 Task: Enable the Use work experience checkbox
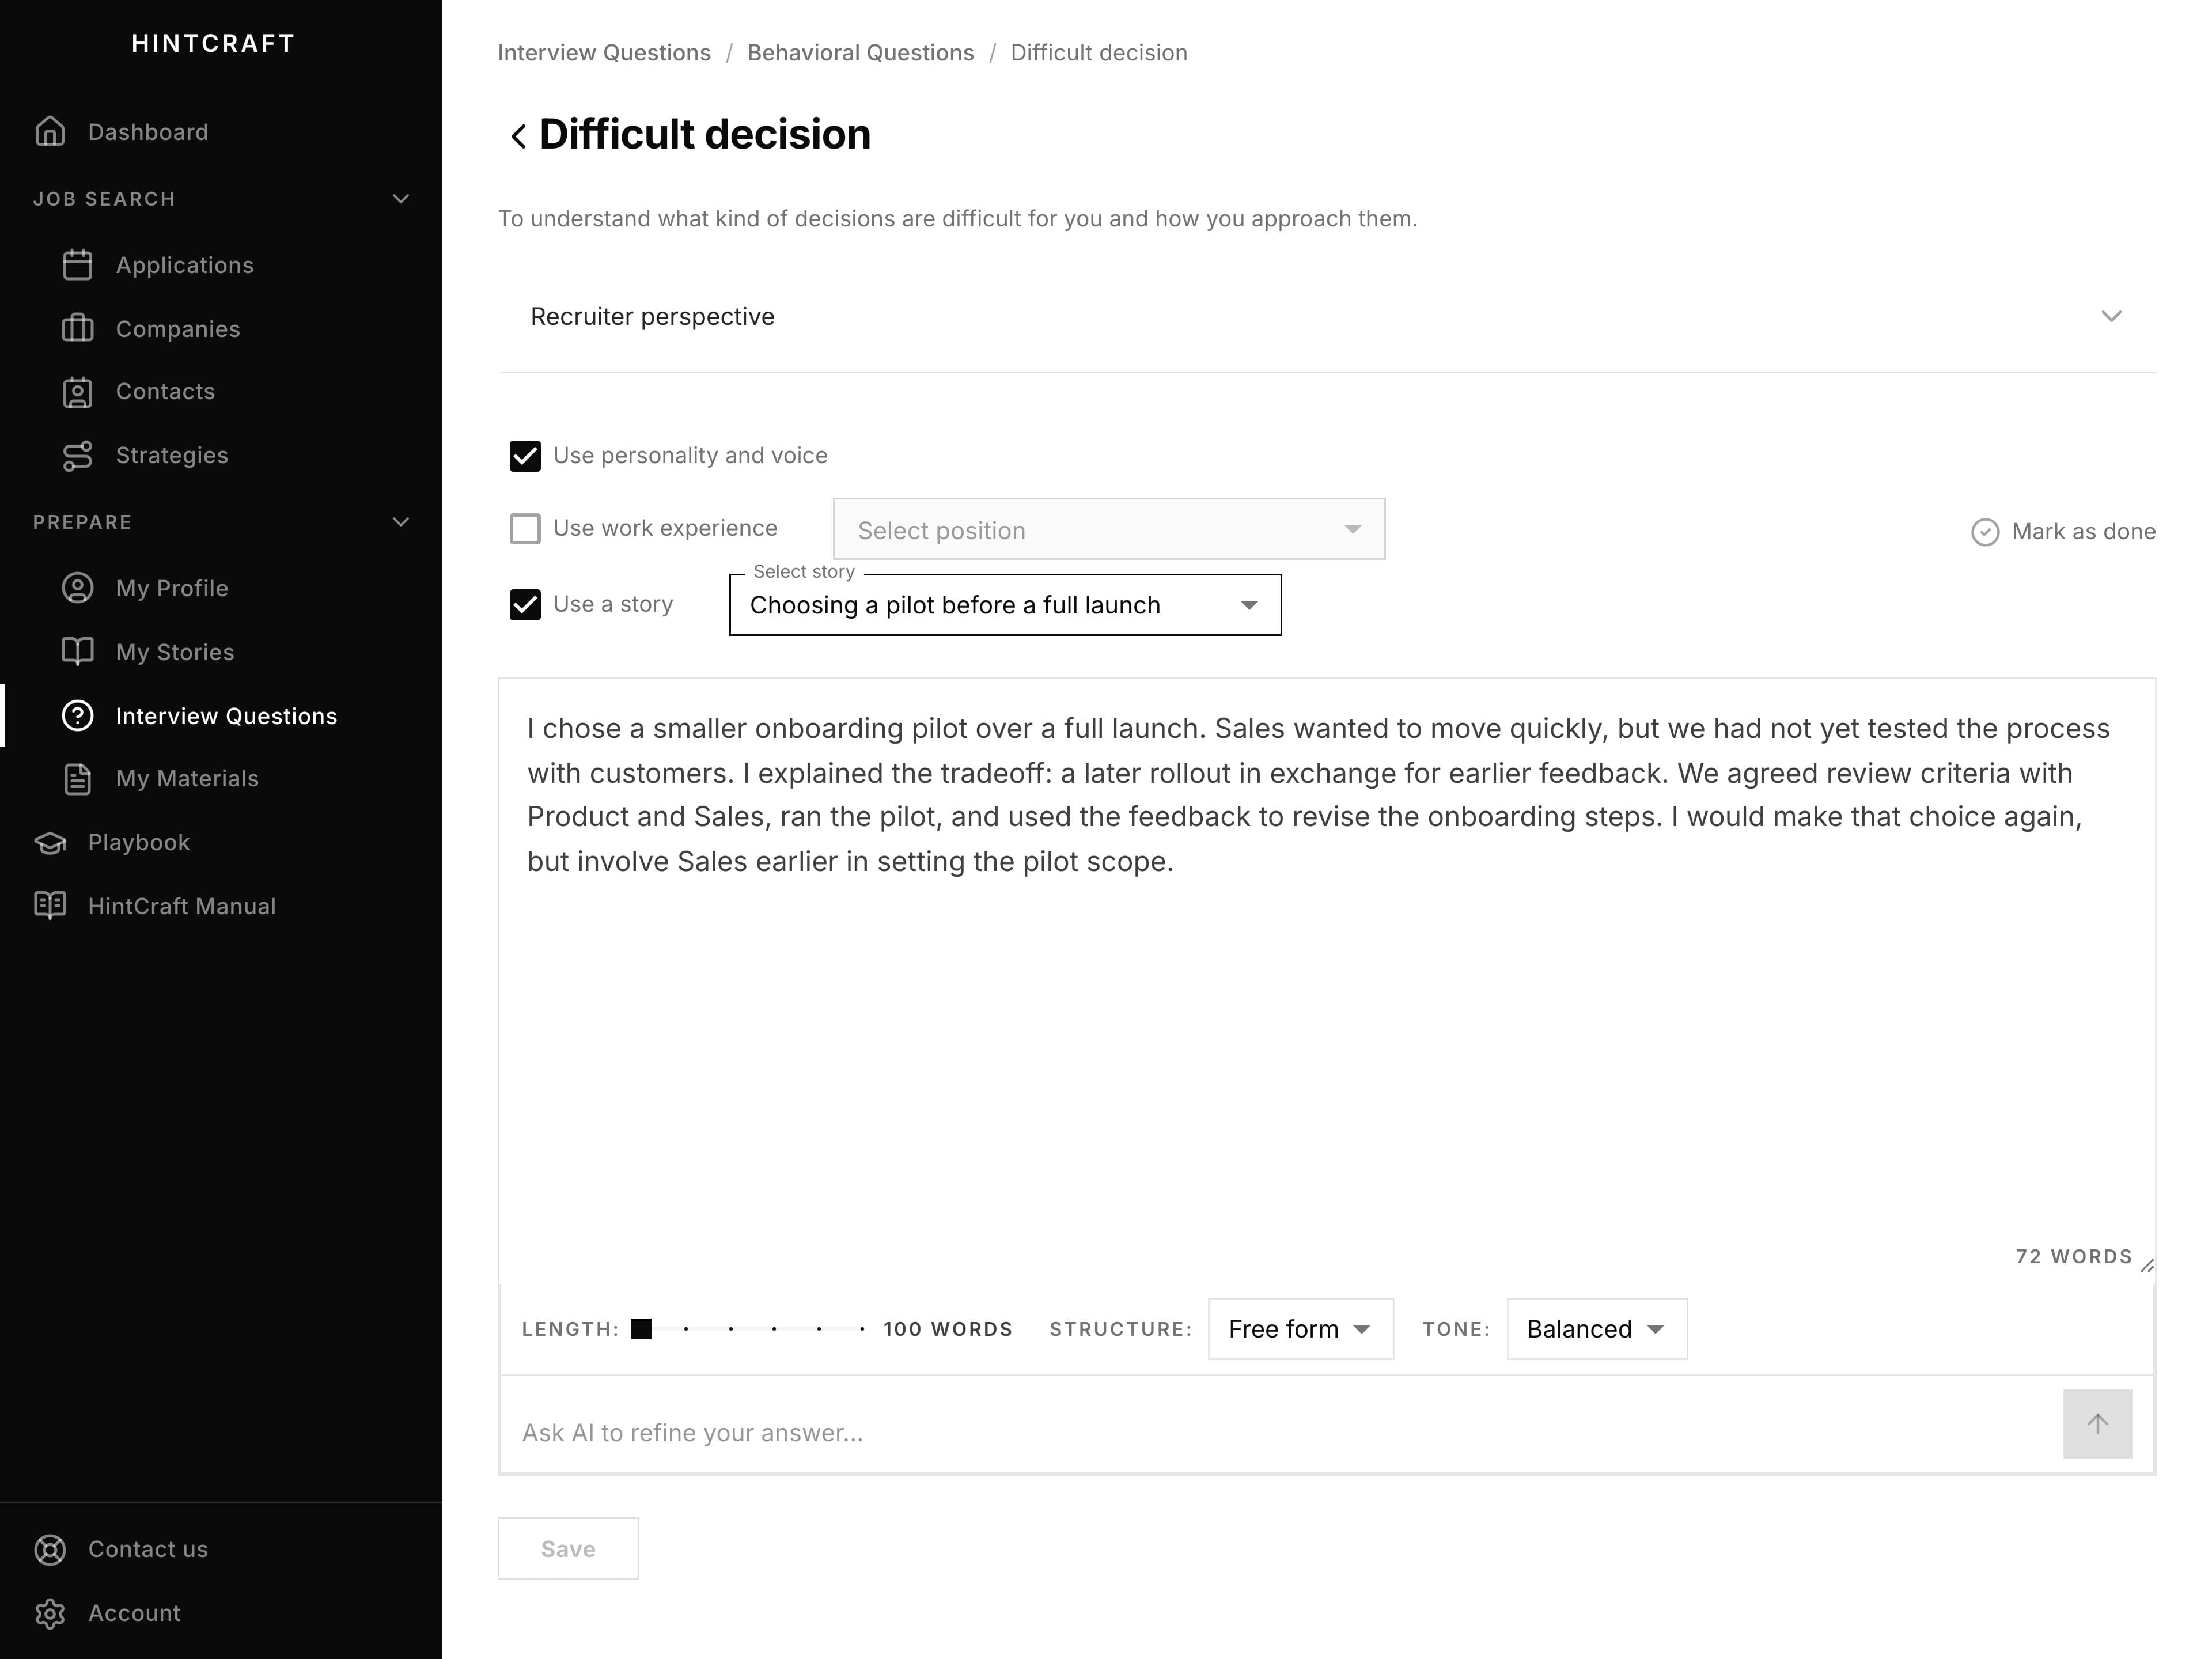tap(525, 529)
